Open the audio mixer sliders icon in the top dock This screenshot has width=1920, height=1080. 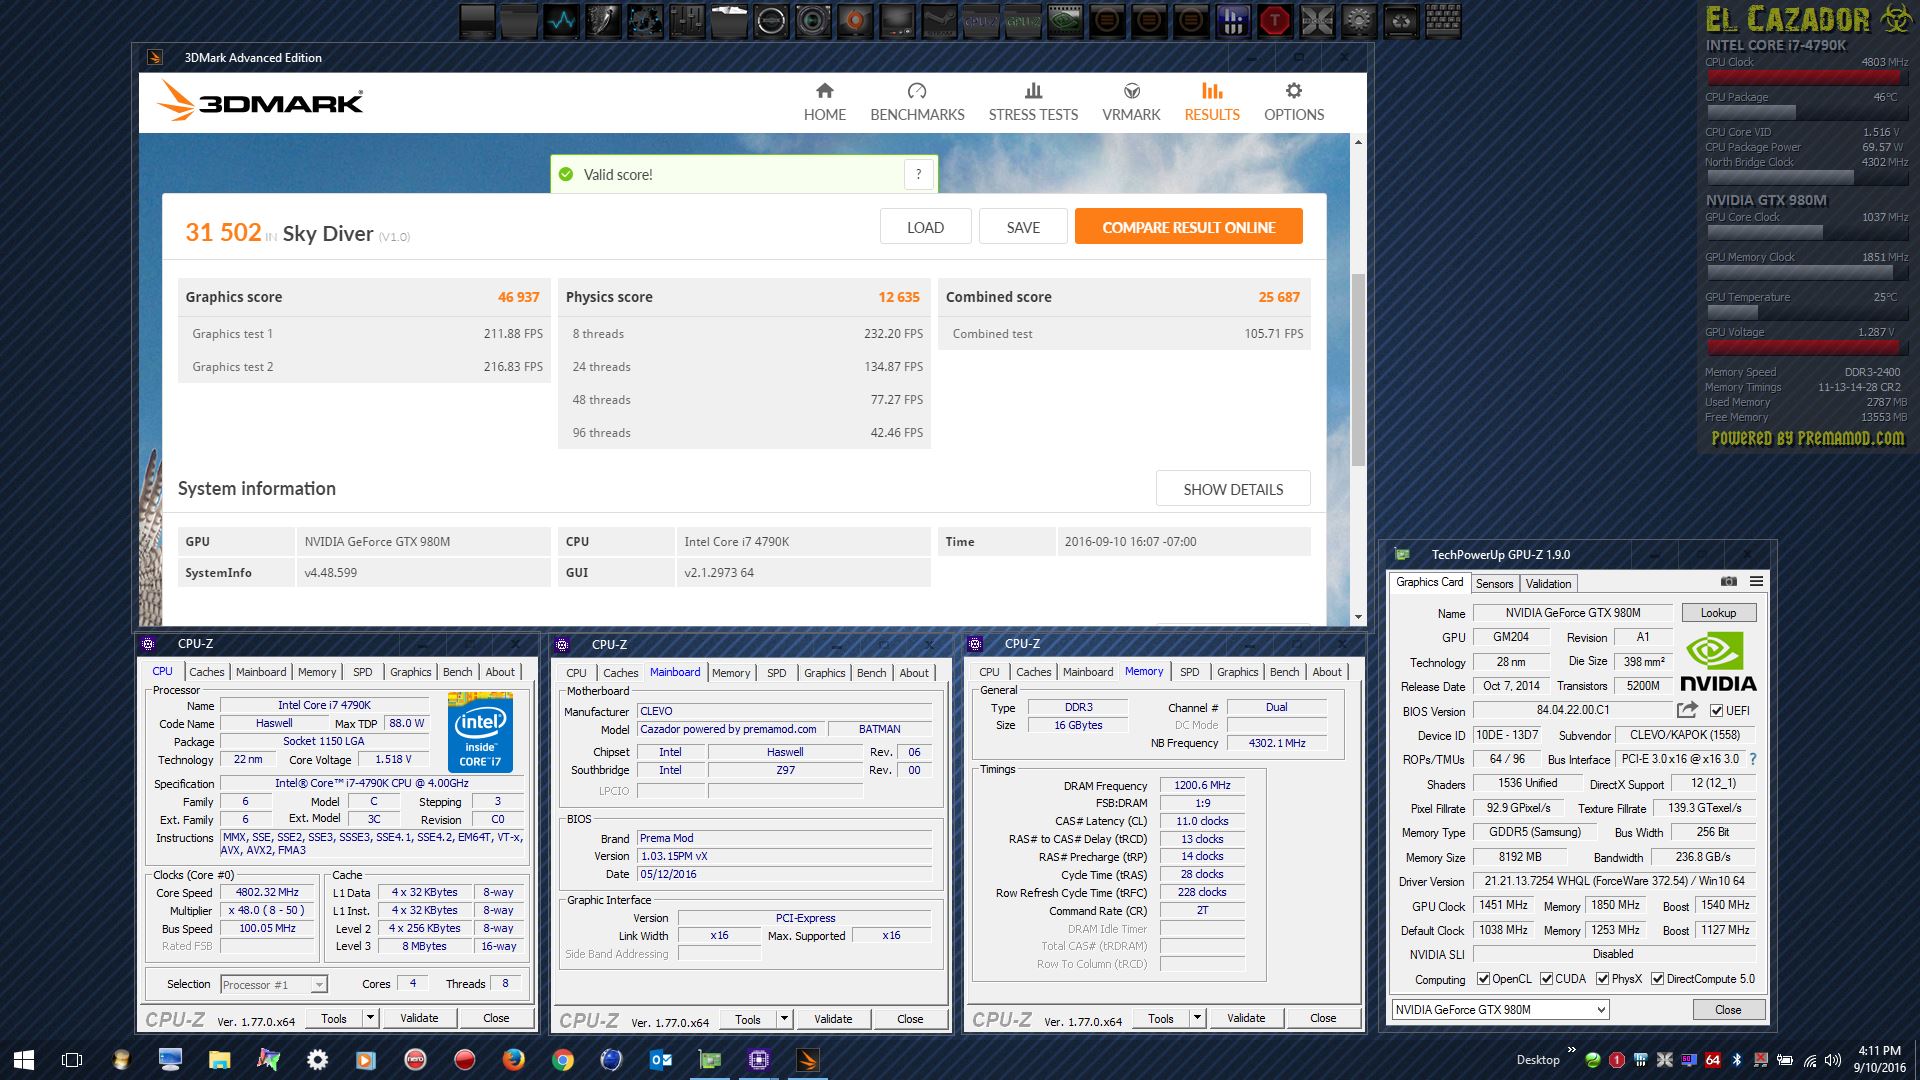click(x=687, y=20)
